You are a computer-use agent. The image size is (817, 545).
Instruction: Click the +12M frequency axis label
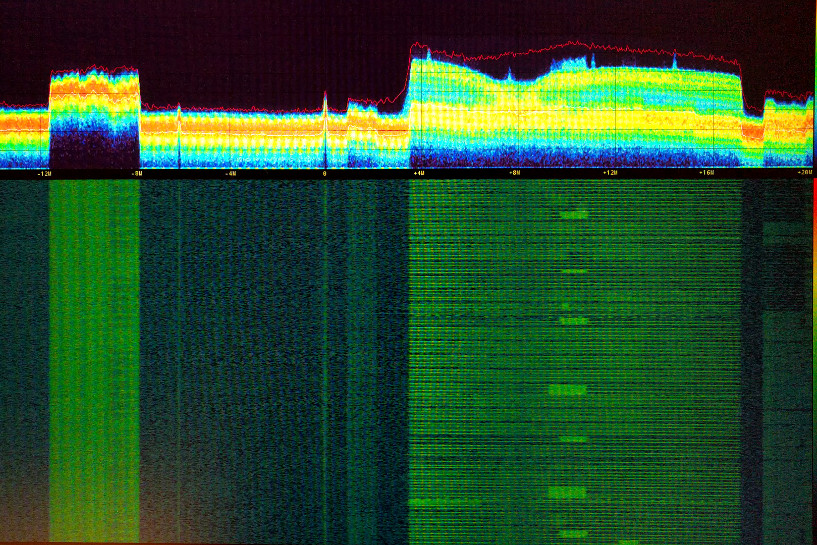pos(610,172)
